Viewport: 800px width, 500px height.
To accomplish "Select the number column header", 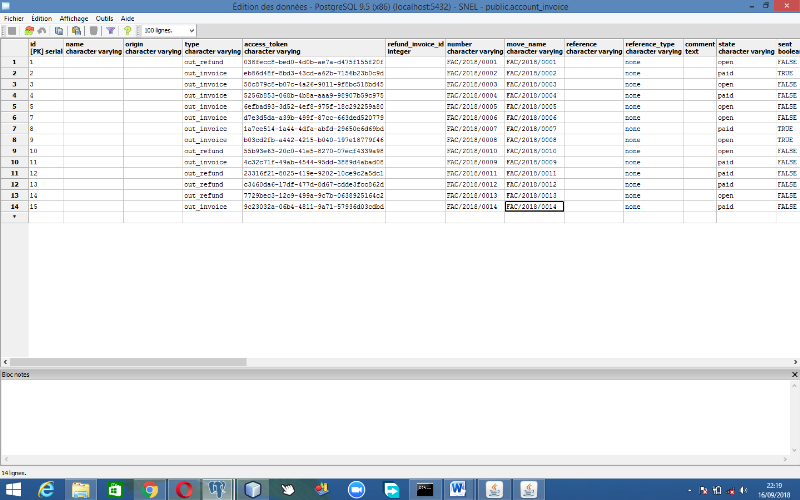I will (x=475, y=48).
